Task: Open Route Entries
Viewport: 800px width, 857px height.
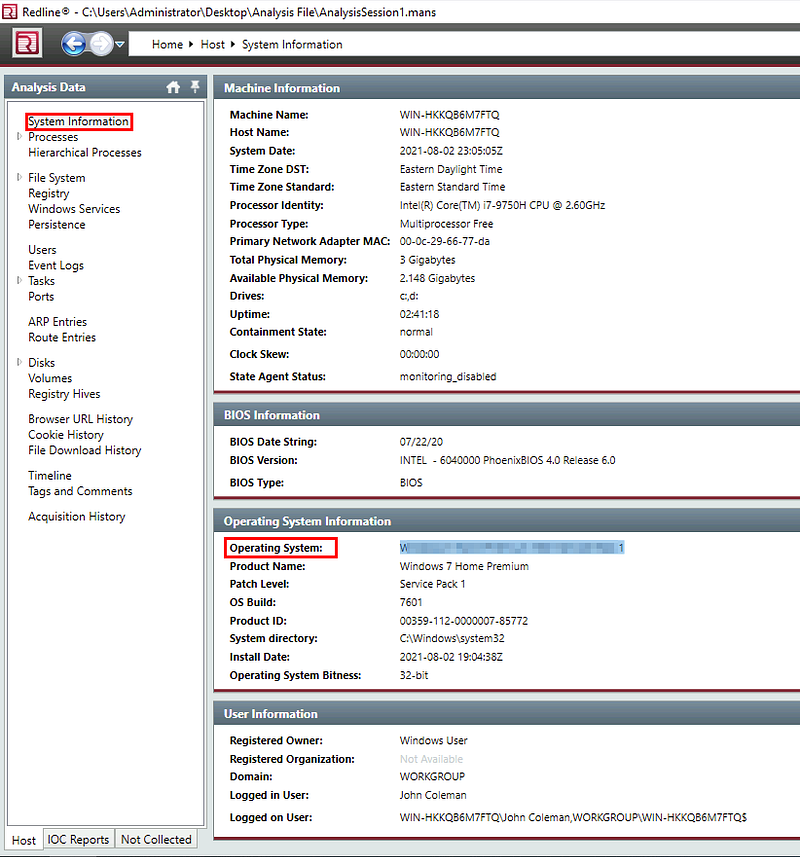Action: (62, 338)
